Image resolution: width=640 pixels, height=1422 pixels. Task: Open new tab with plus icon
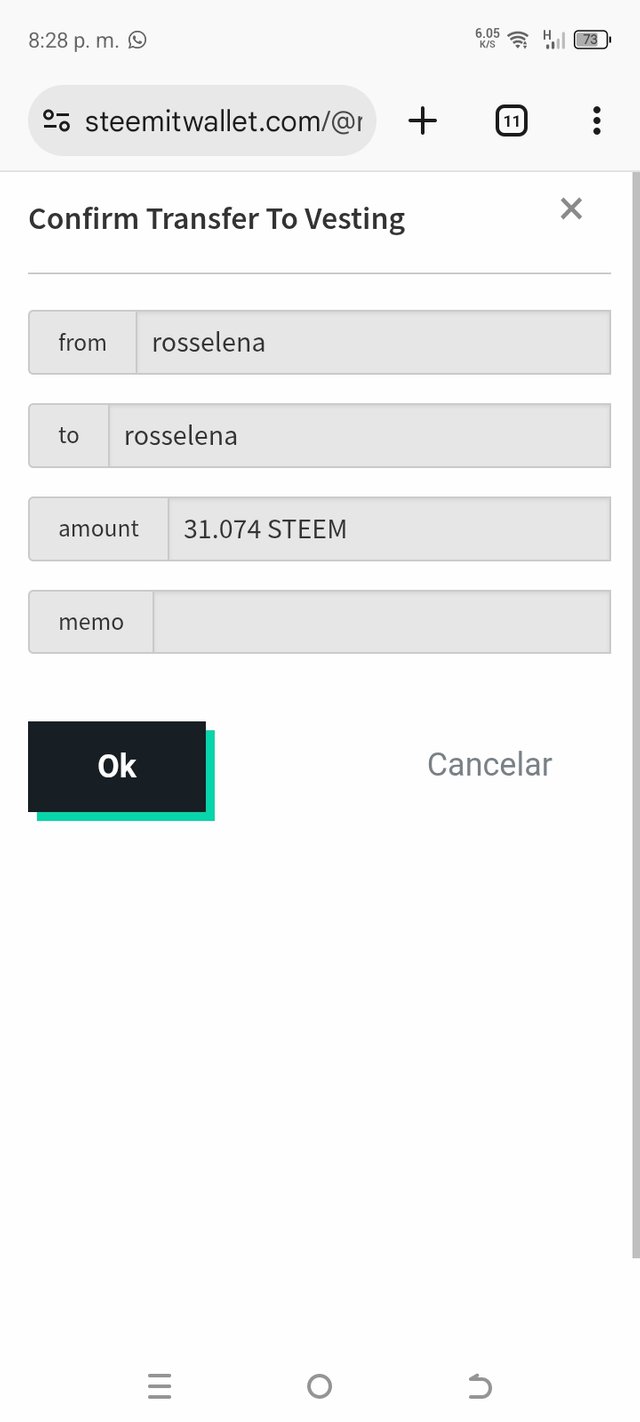click(x=423, y=121)
